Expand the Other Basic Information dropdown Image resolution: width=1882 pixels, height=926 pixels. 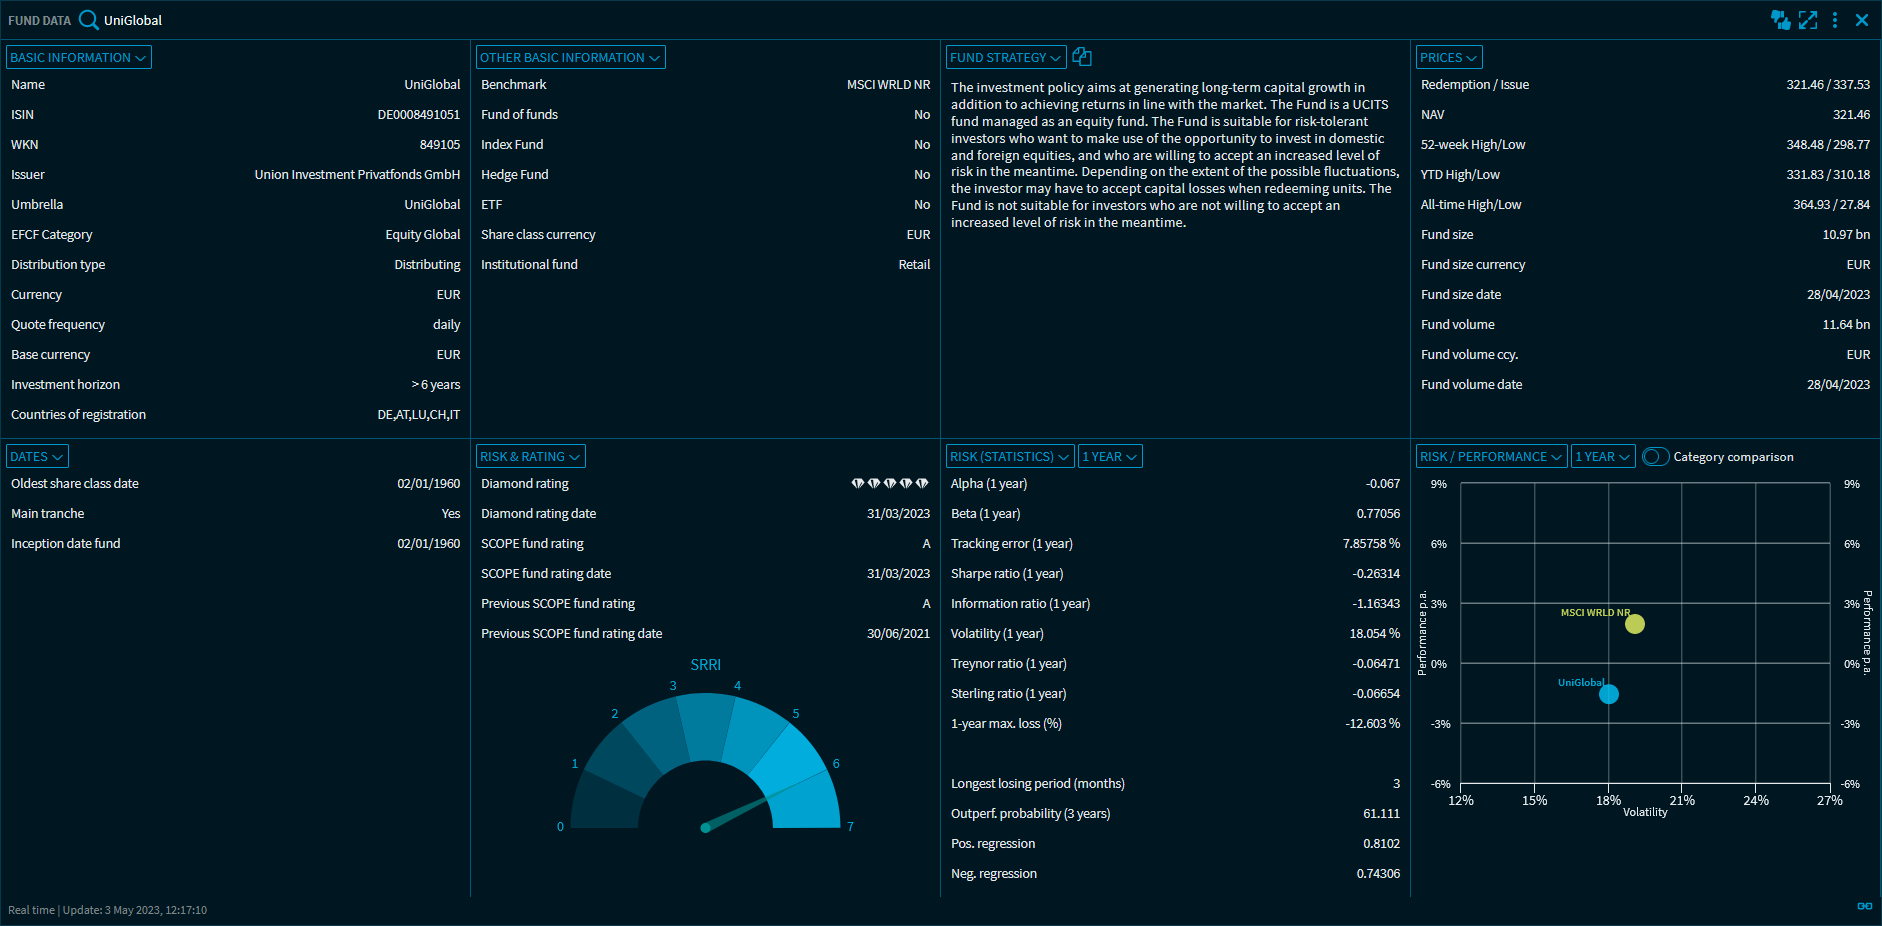click(x=570, y=58)
